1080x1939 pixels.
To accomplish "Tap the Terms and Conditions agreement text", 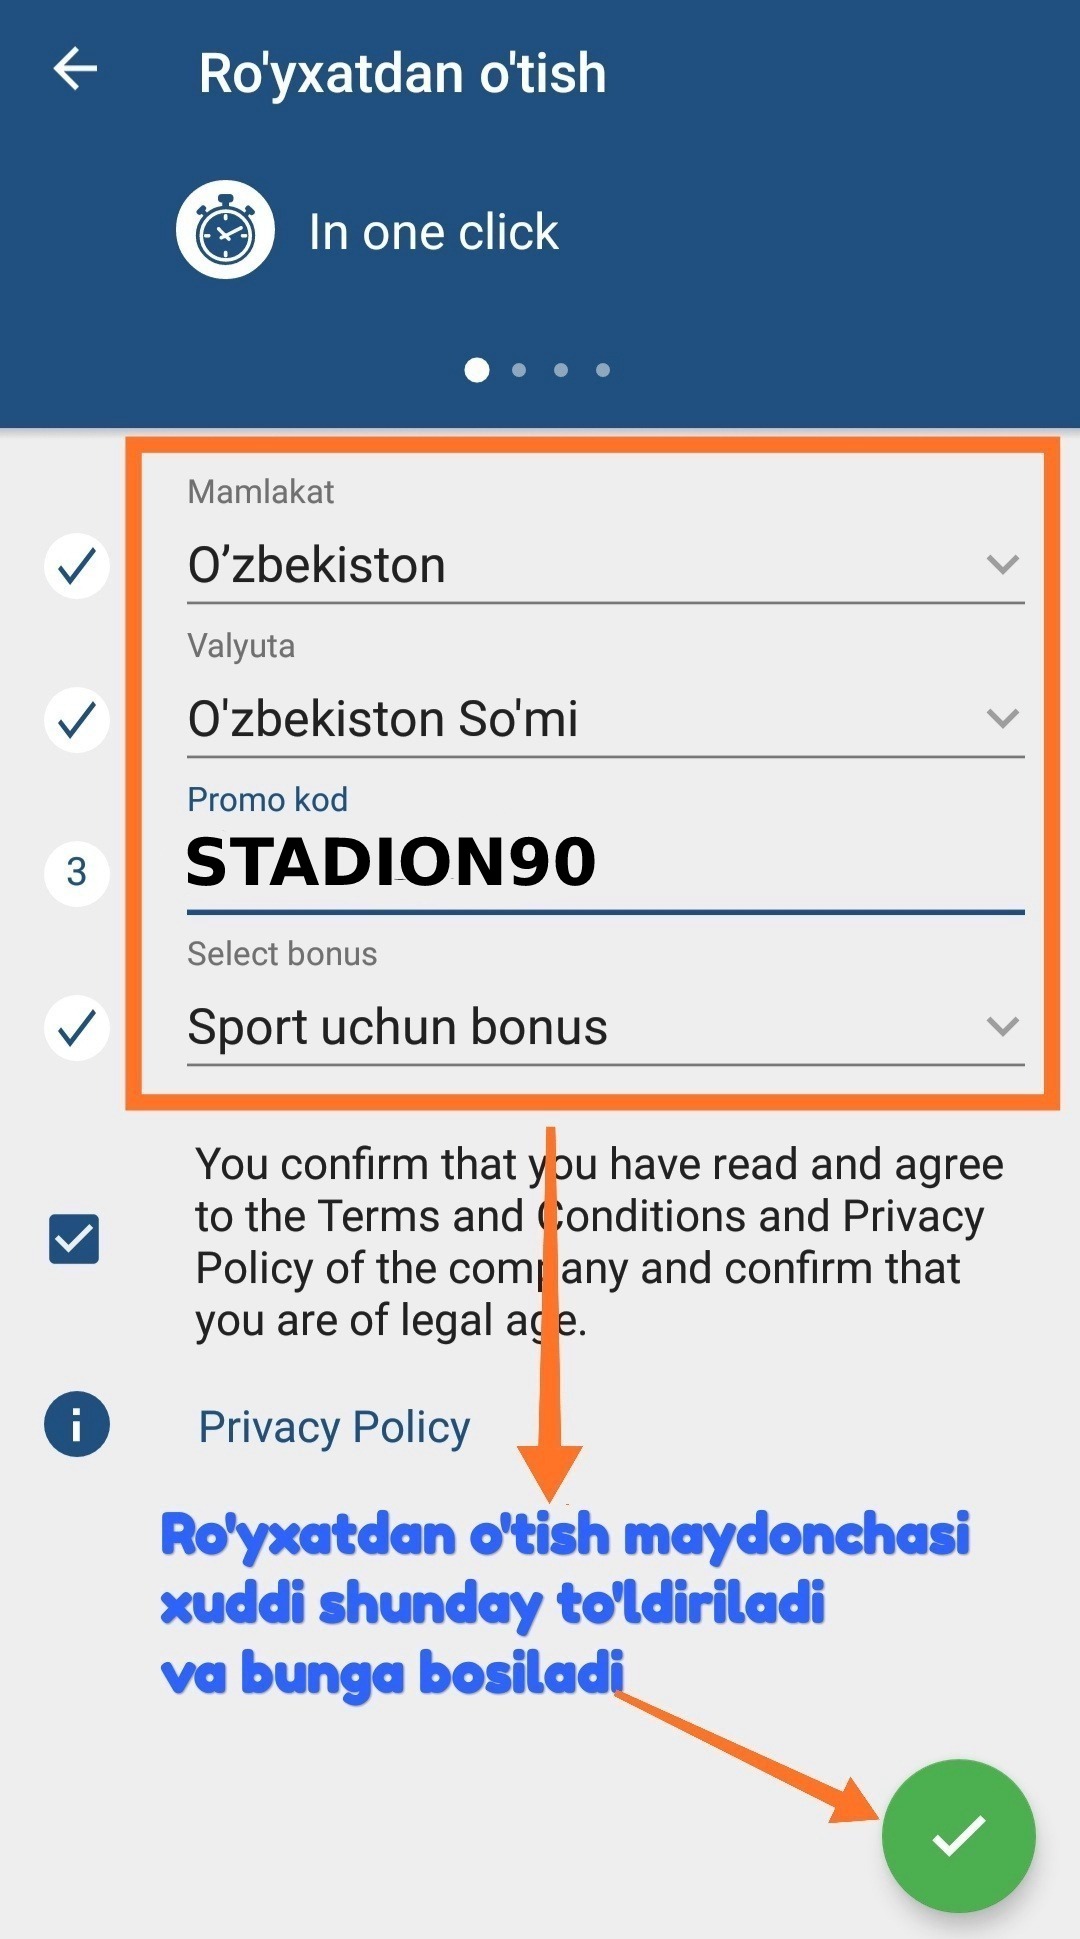I will pos(598,1242).
